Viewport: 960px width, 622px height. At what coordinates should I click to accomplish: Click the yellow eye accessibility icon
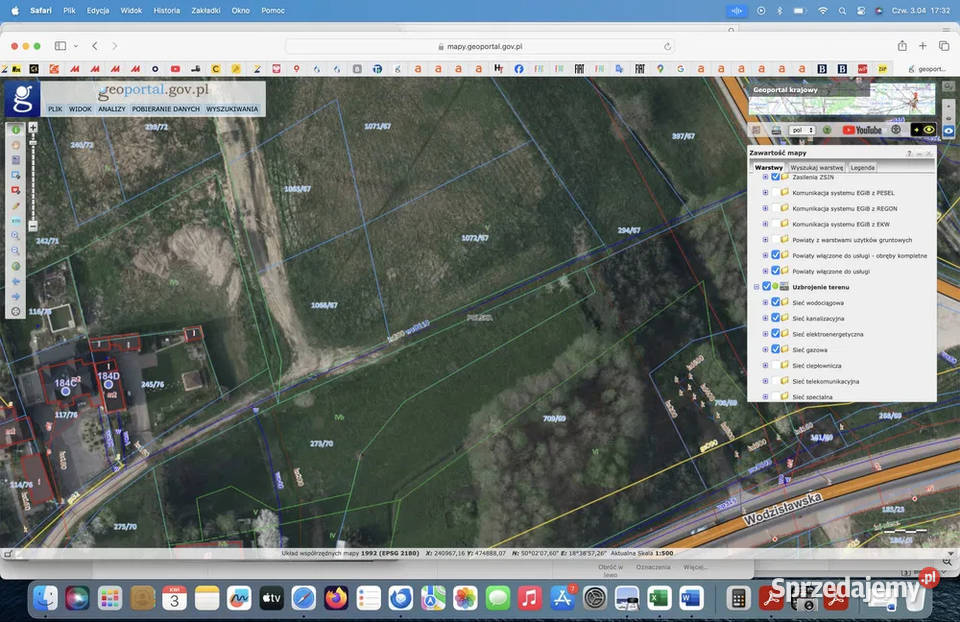click(x=929, y=130)
